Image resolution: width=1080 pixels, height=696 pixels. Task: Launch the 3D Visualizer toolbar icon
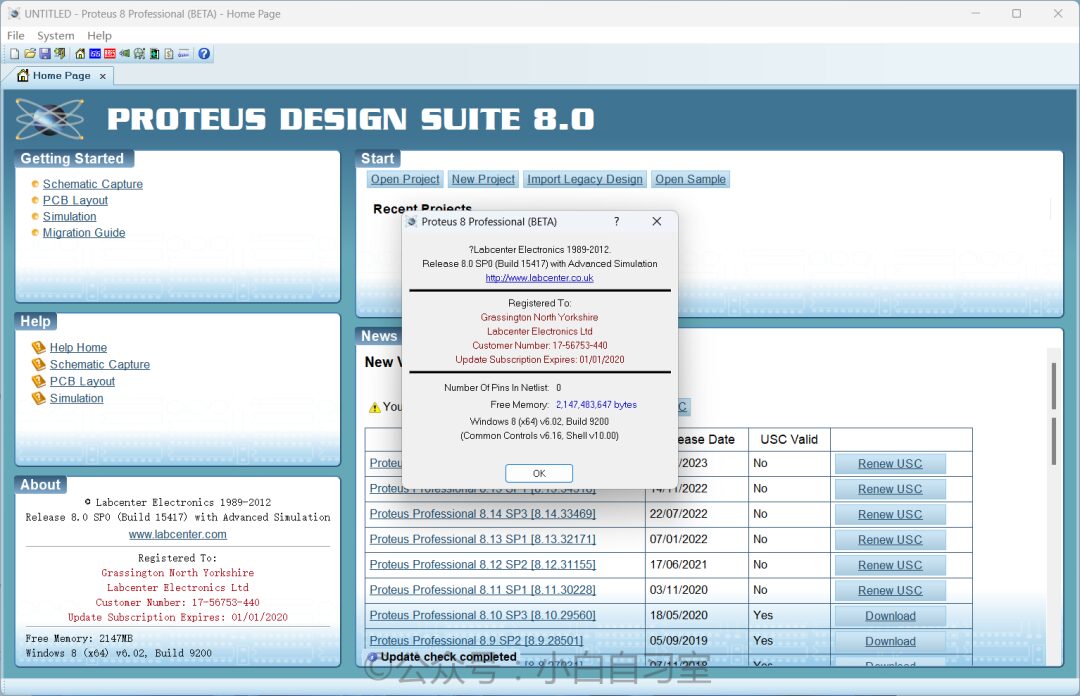[x=125, y=54]
